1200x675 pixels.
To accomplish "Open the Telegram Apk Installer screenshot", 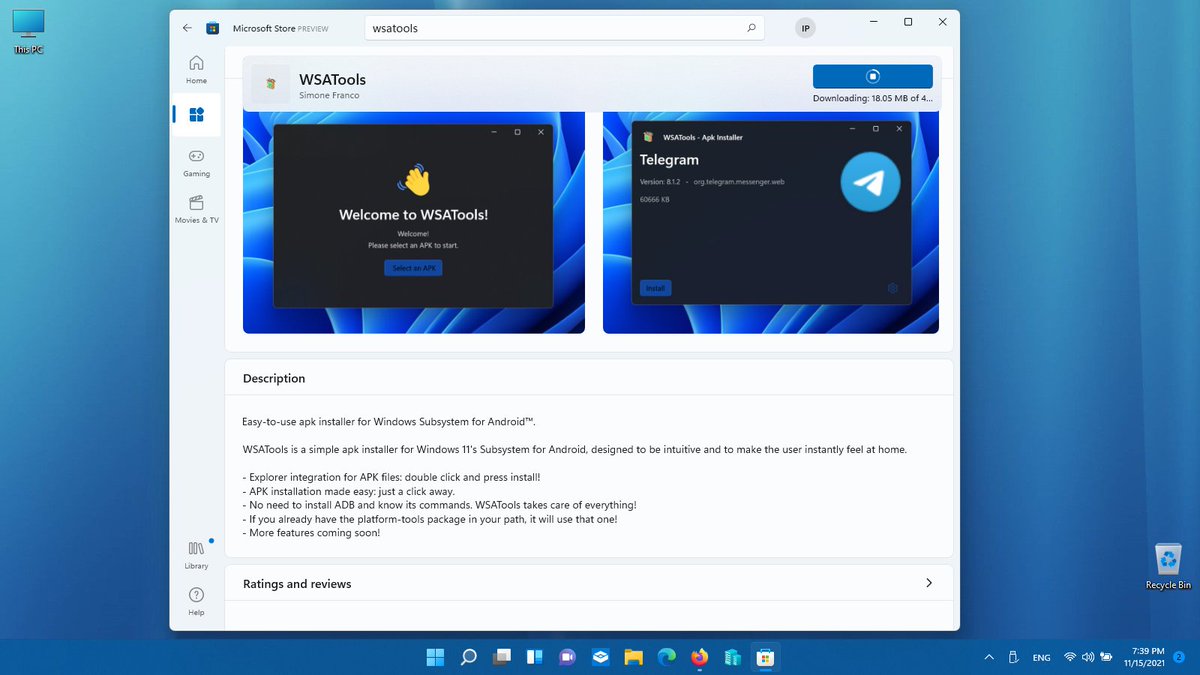I will (771, 222).
